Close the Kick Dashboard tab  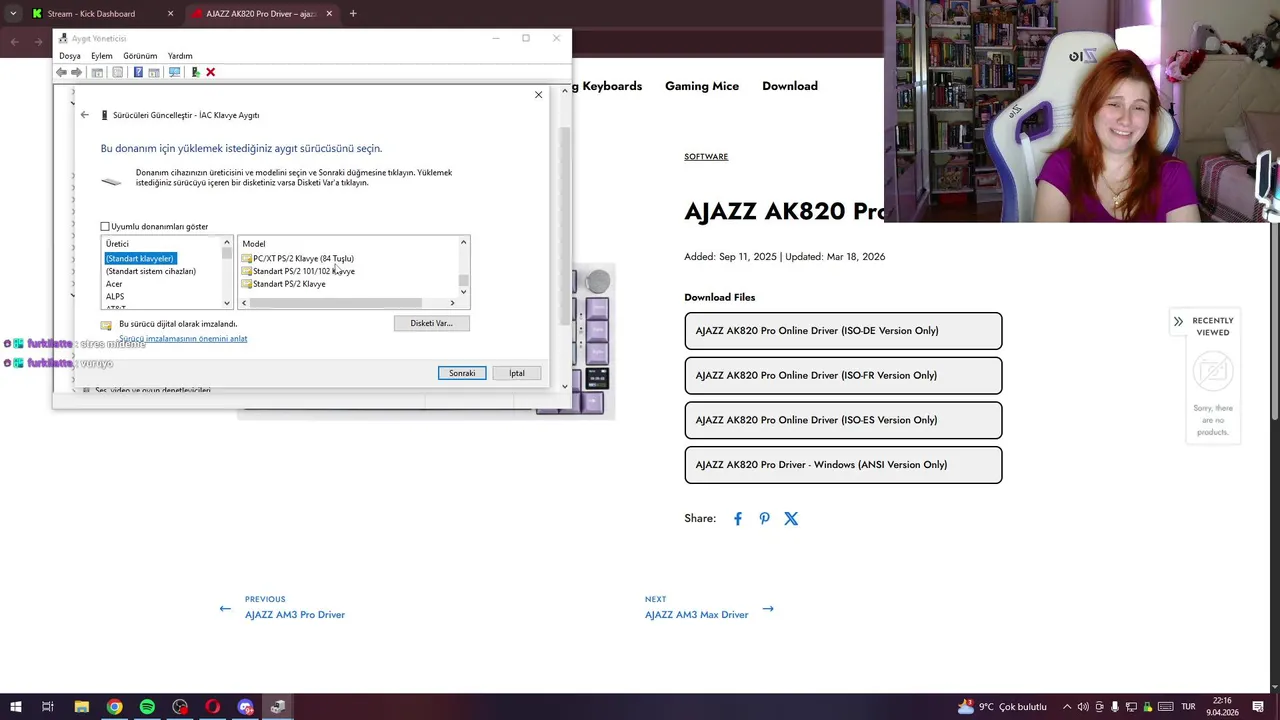170,14
